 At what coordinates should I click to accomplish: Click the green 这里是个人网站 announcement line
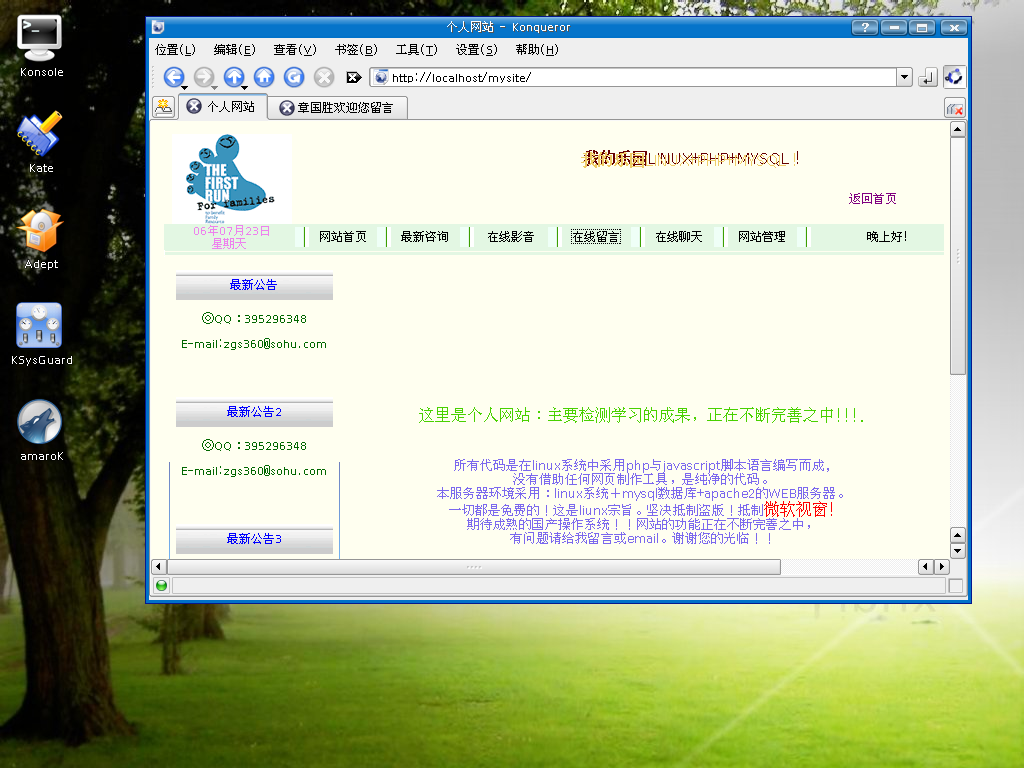(x=641, y=415)
